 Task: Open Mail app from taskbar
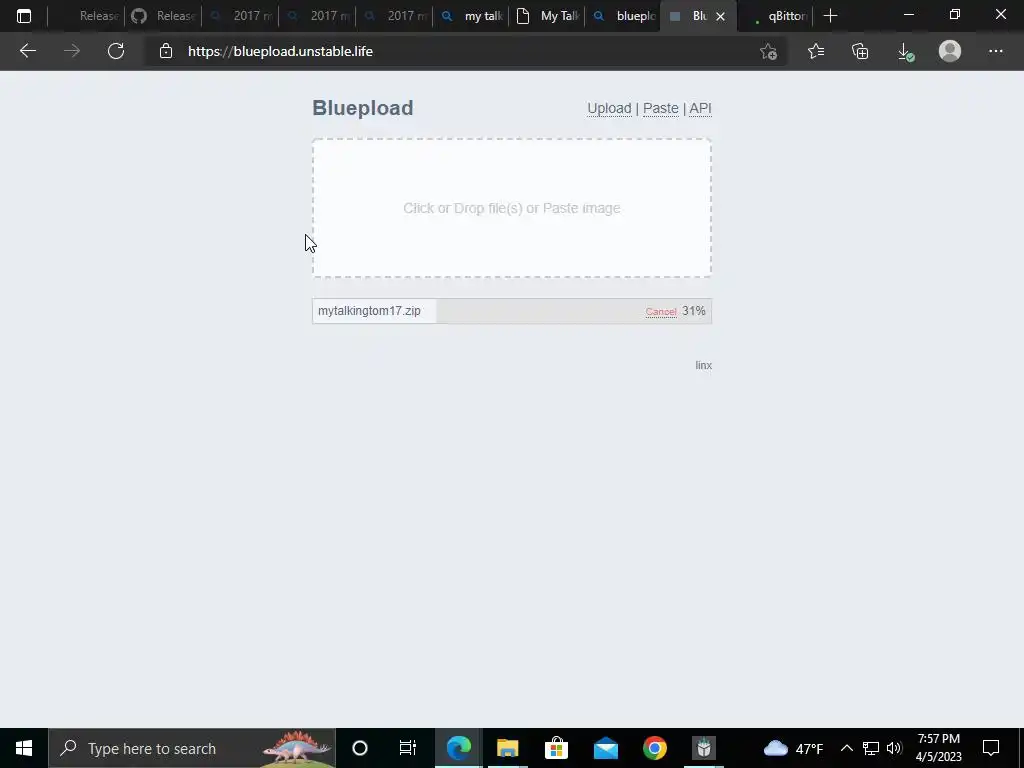tap(605, 748)
